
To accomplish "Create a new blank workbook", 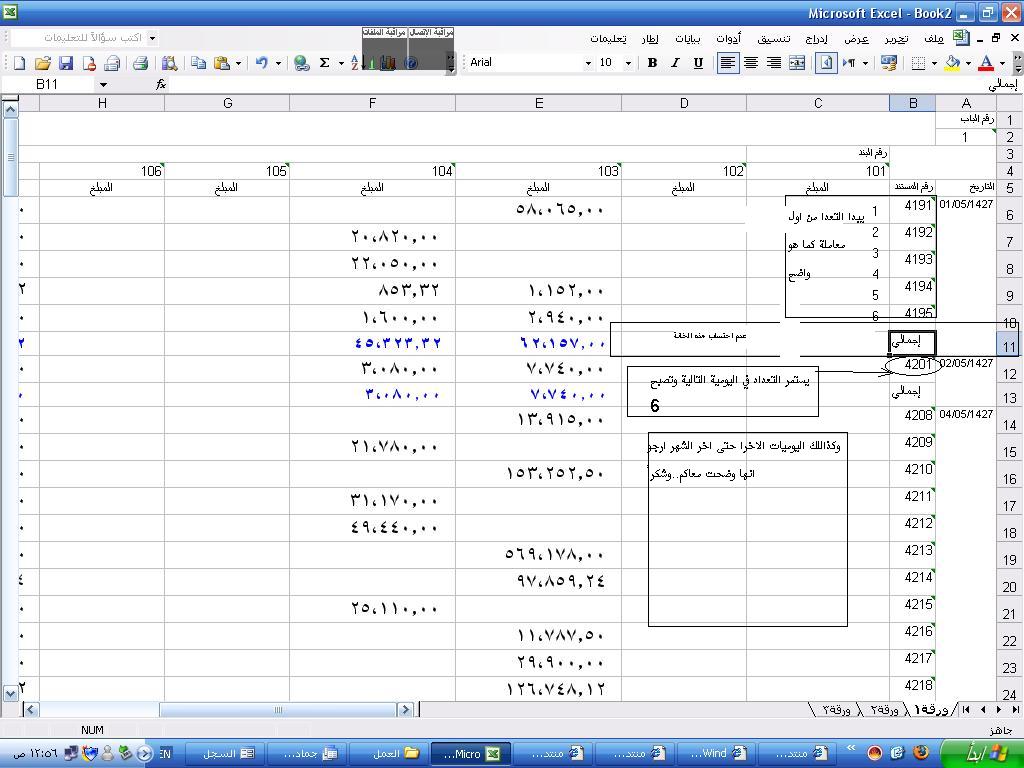I will click(x=20, y=63).
